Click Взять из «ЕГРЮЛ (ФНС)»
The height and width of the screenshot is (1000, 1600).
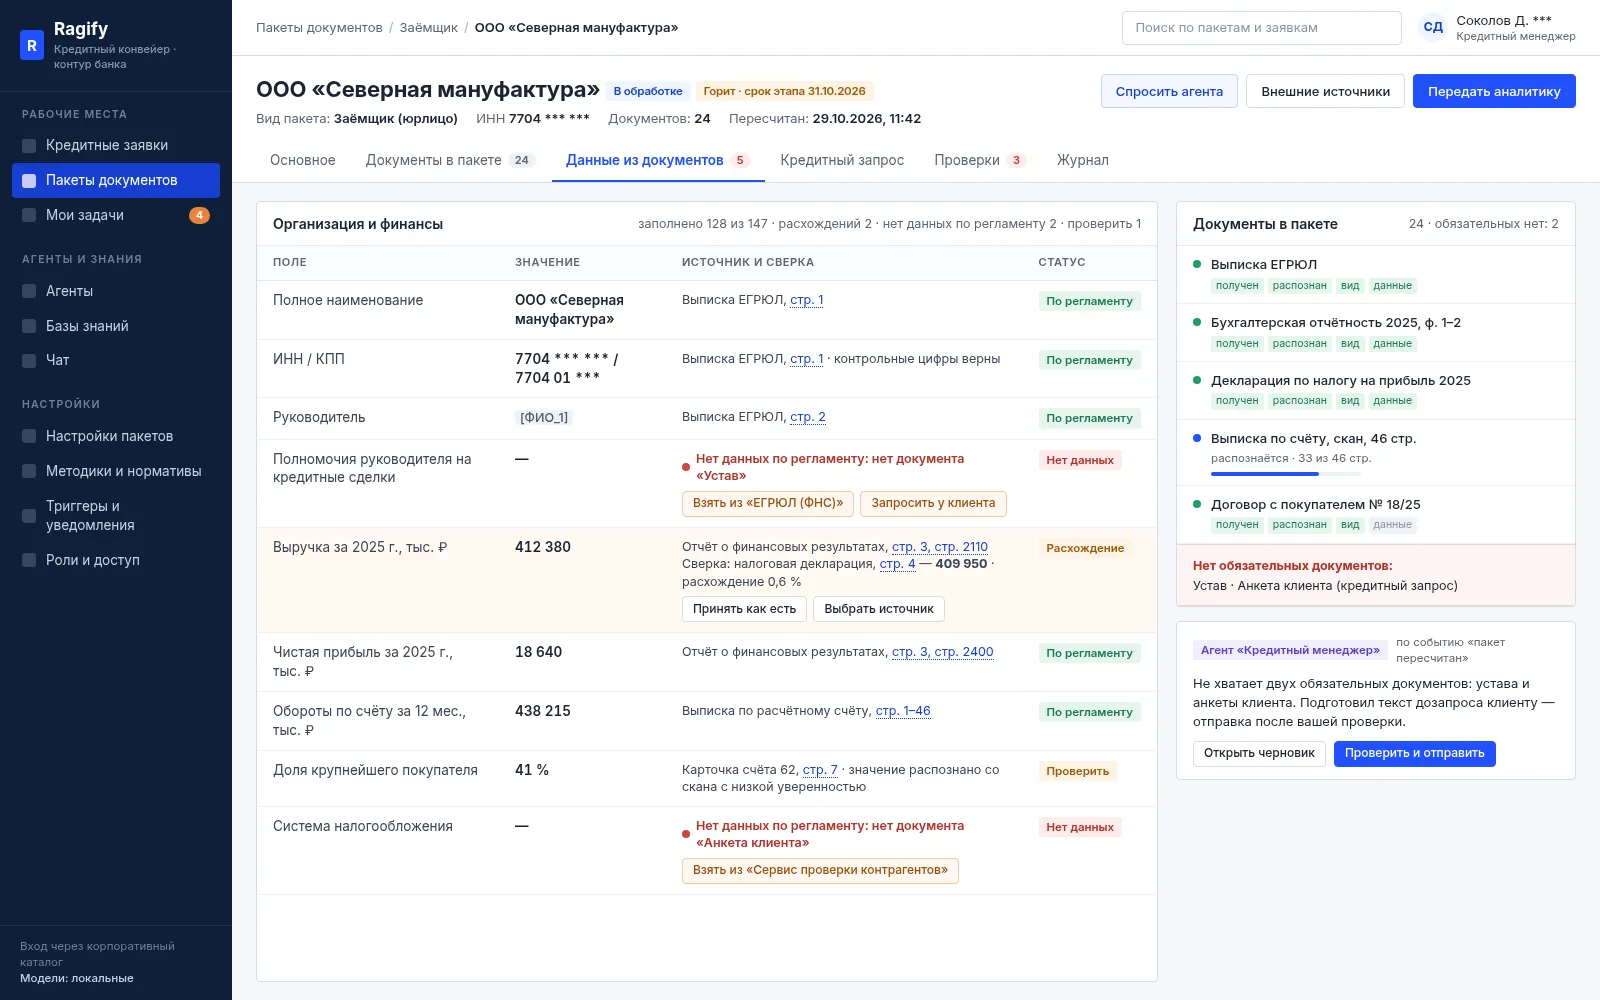click(768, 503)
